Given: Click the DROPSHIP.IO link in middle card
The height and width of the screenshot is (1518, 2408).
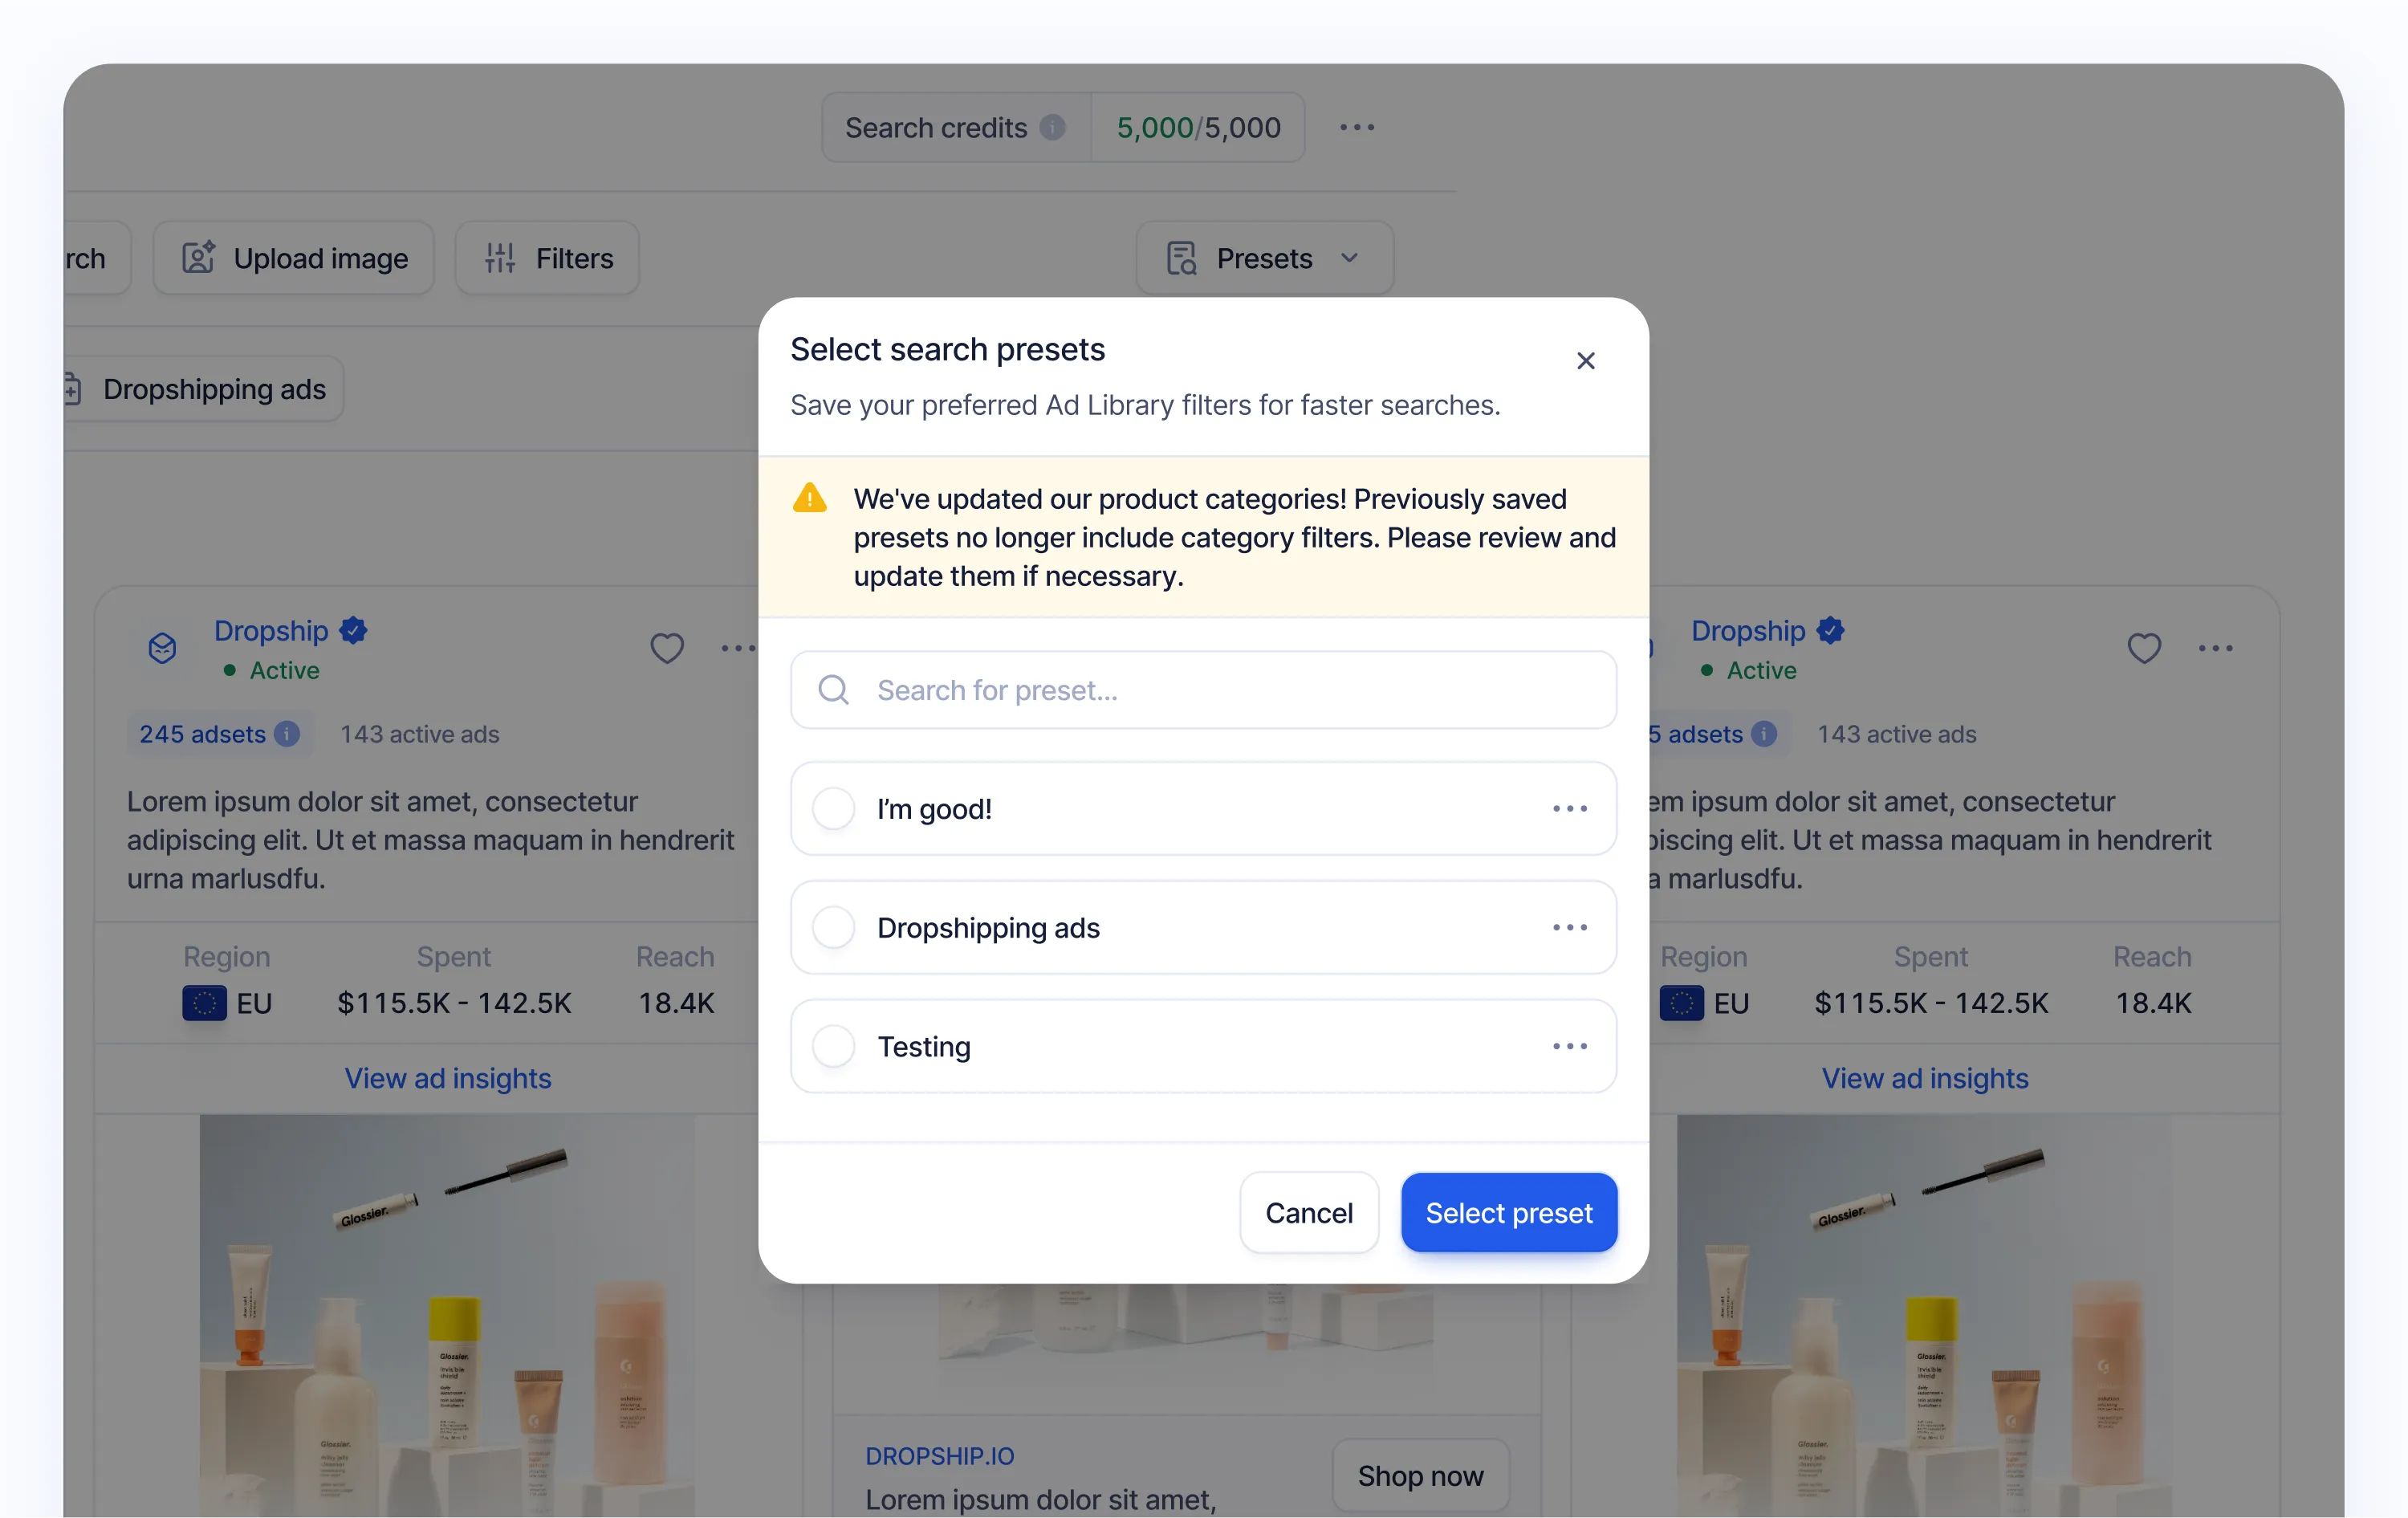Looking at the screenshot, I should coord(940,1456).
